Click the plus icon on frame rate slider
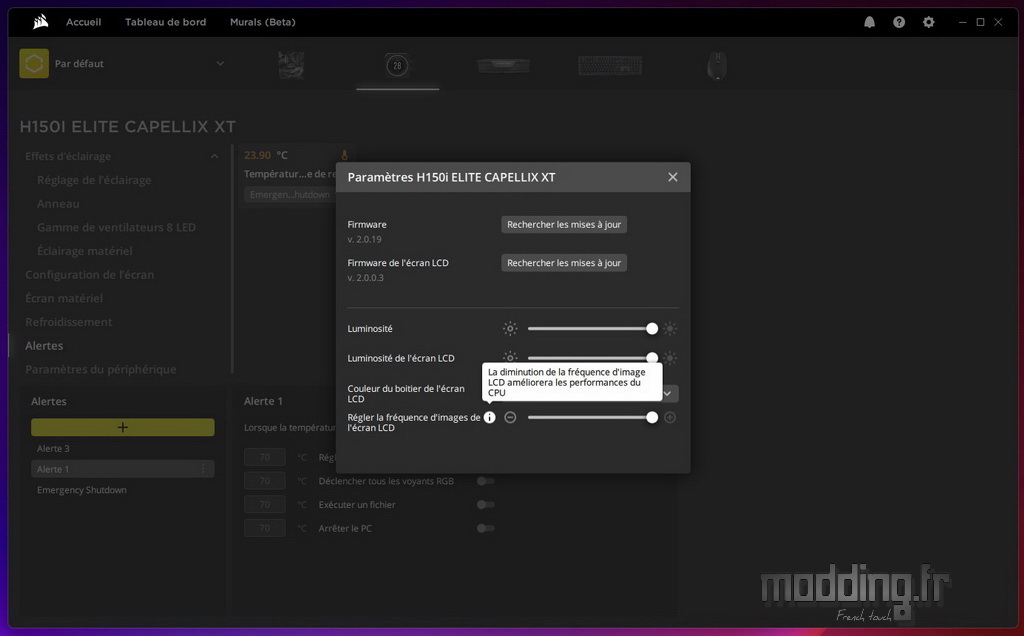Screen dimensions: 1024x636 point(670,417)
